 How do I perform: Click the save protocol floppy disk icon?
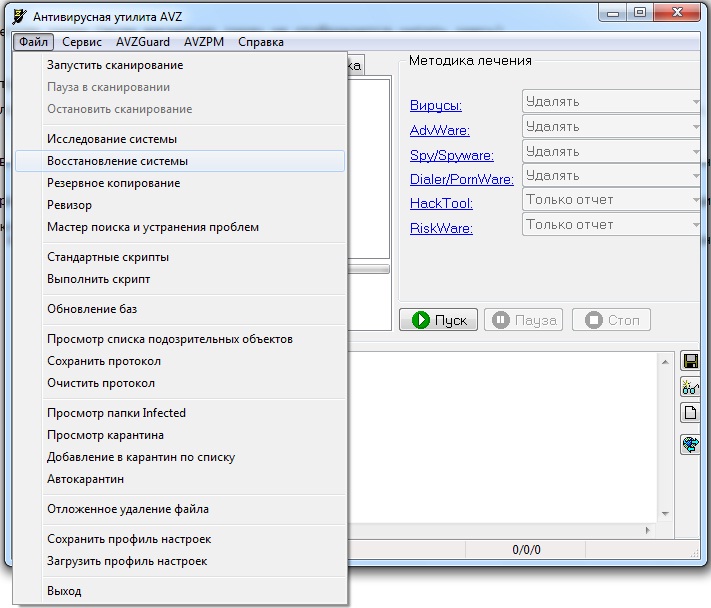click(x=691, y=361)
